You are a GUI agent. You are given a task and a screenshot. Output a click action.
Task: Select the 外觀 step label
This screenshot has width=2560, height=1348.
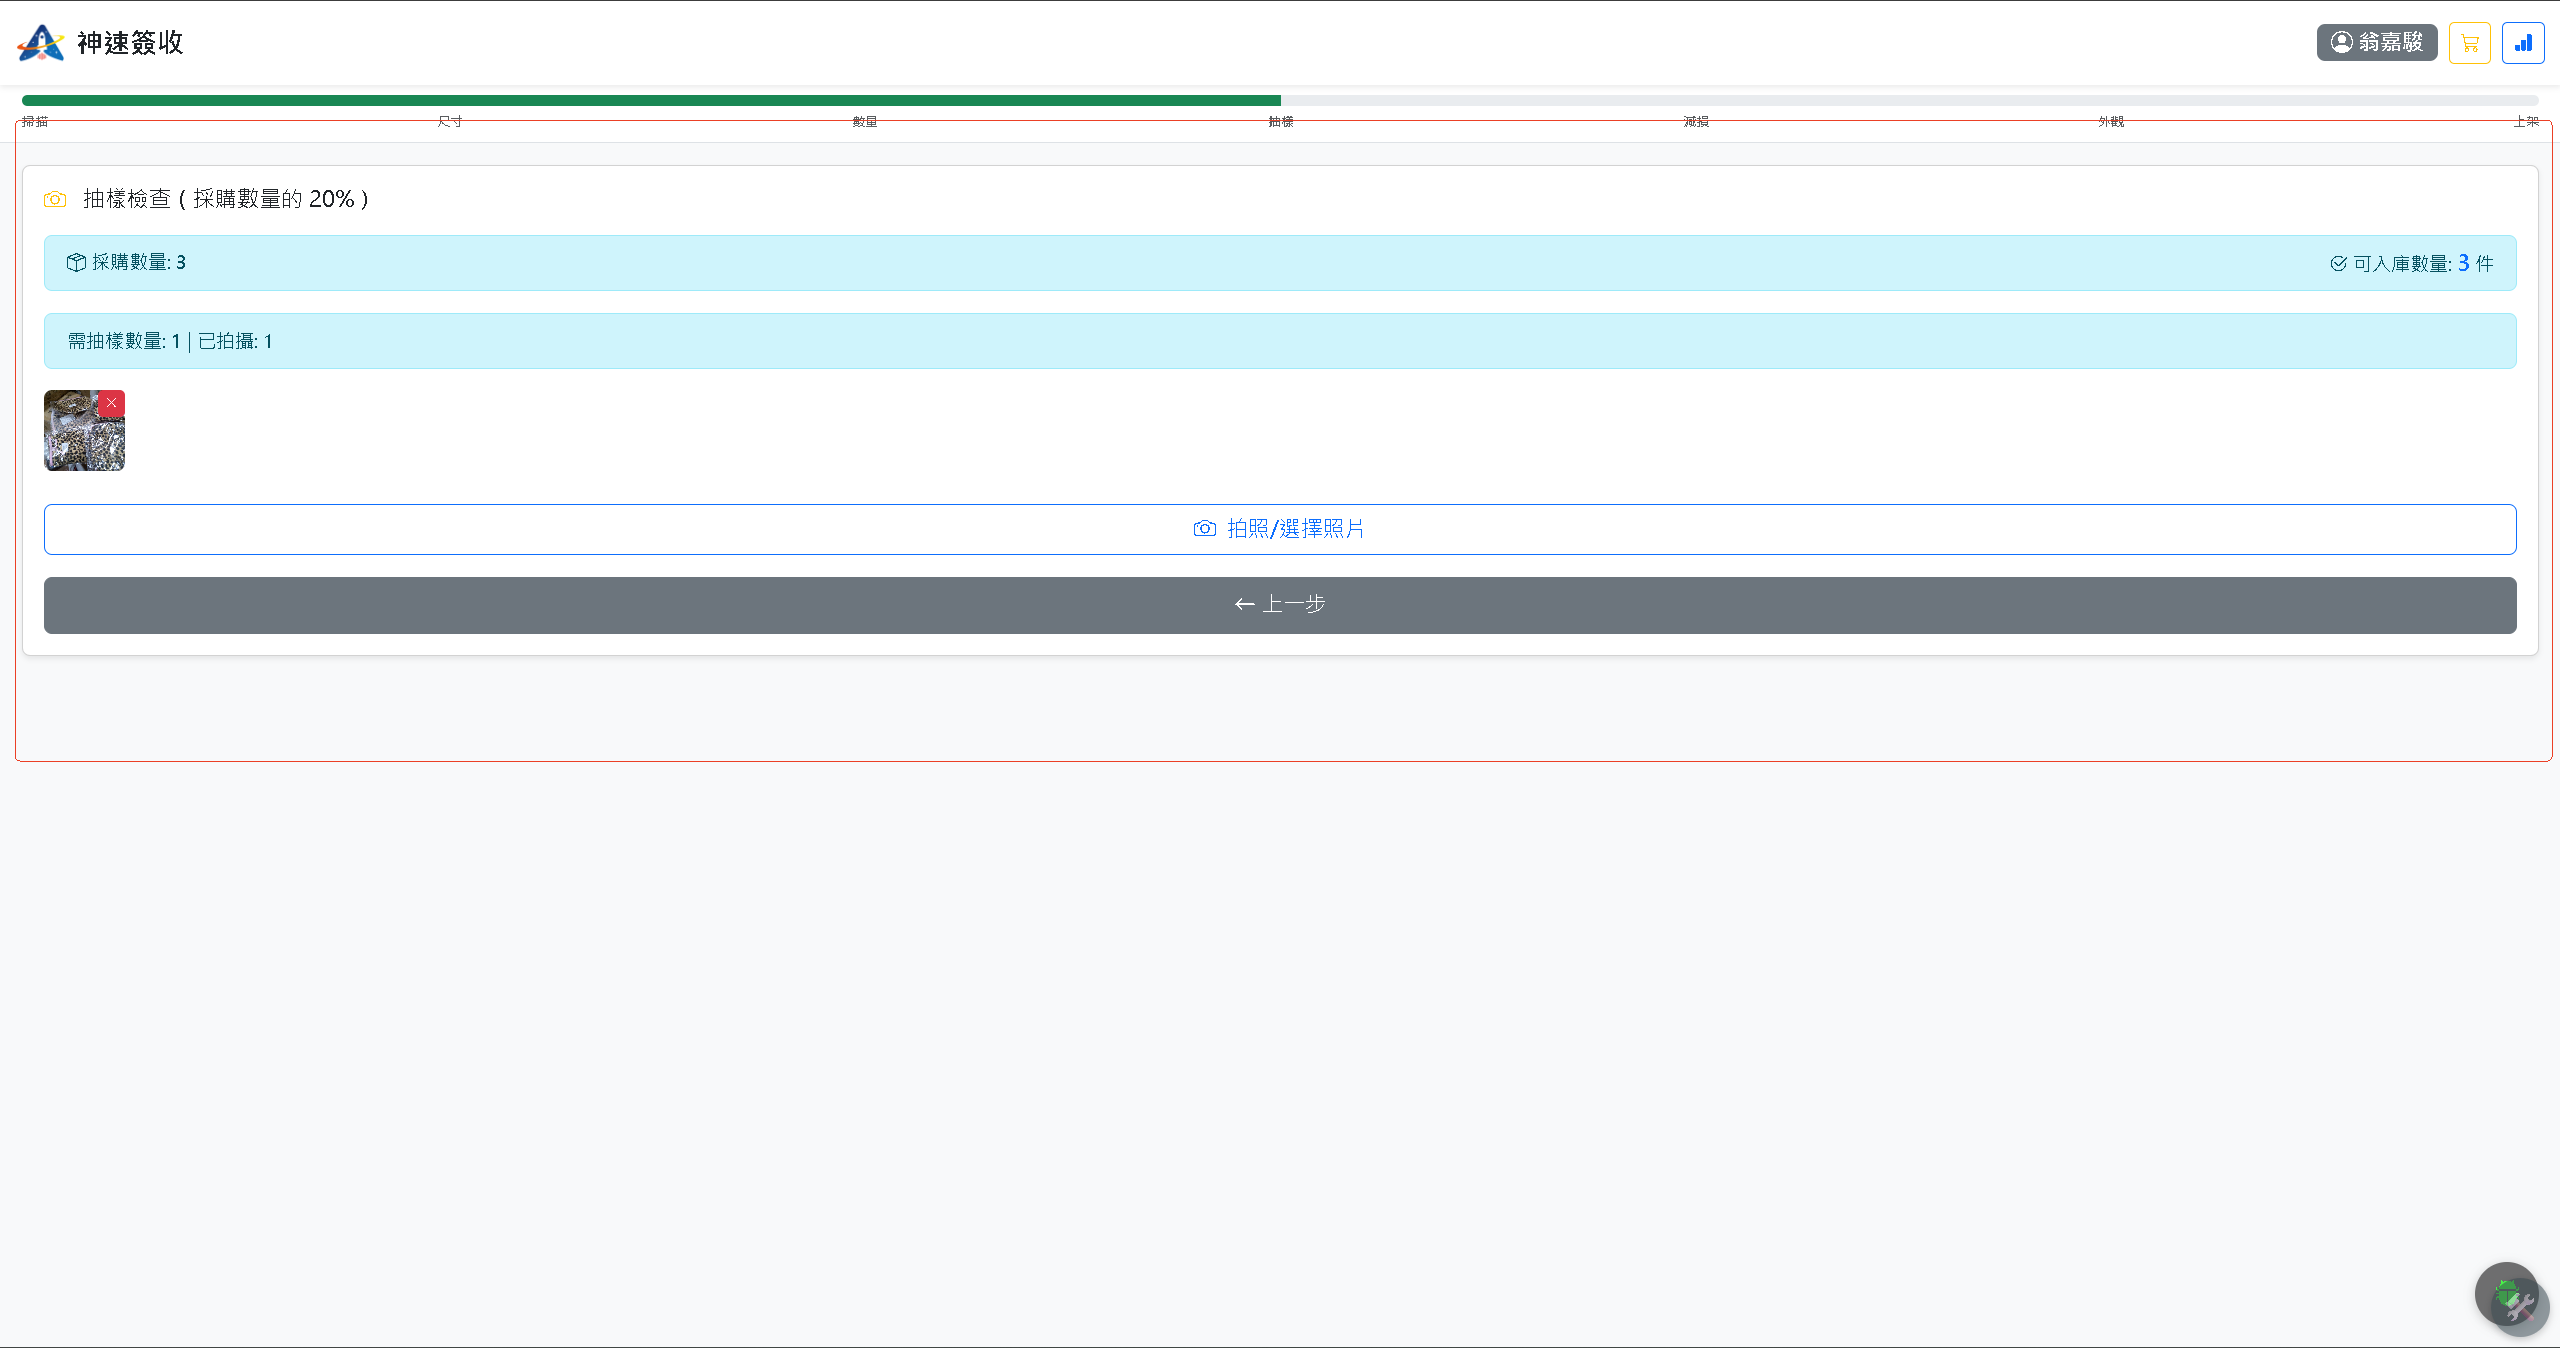[x=2111, y=122]
